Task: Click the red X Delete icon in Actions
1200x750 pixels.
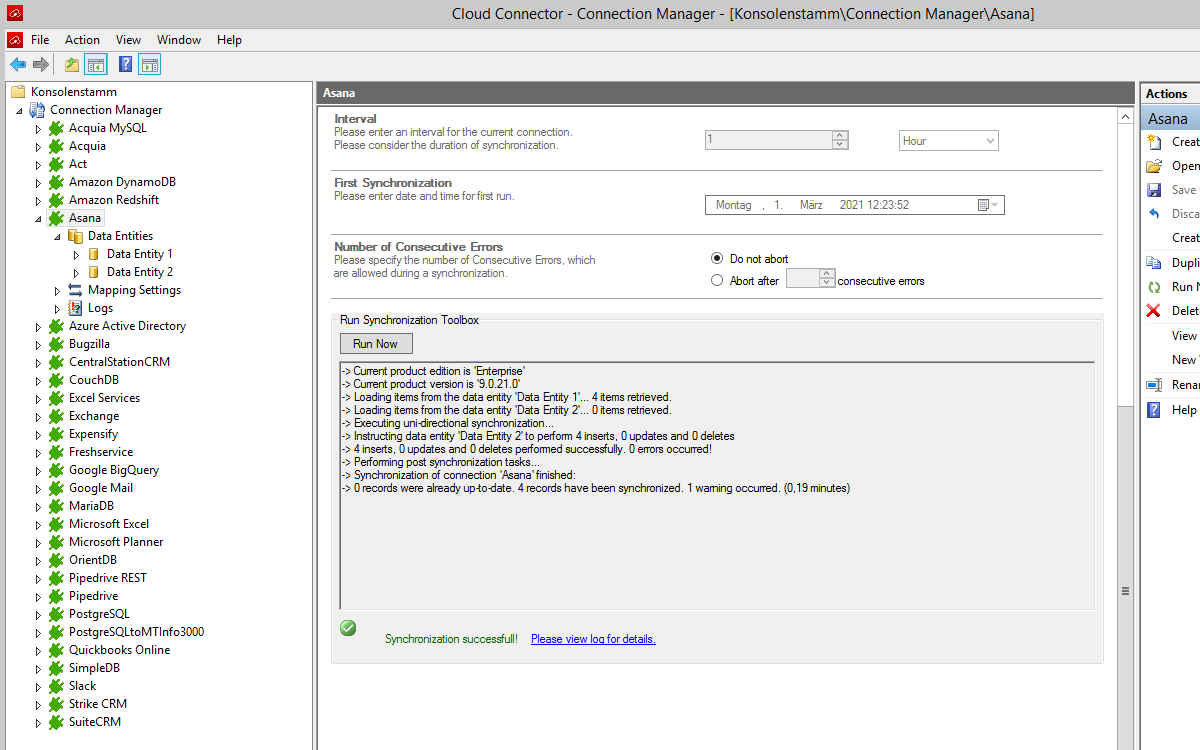Action: tap(1153, 311)
